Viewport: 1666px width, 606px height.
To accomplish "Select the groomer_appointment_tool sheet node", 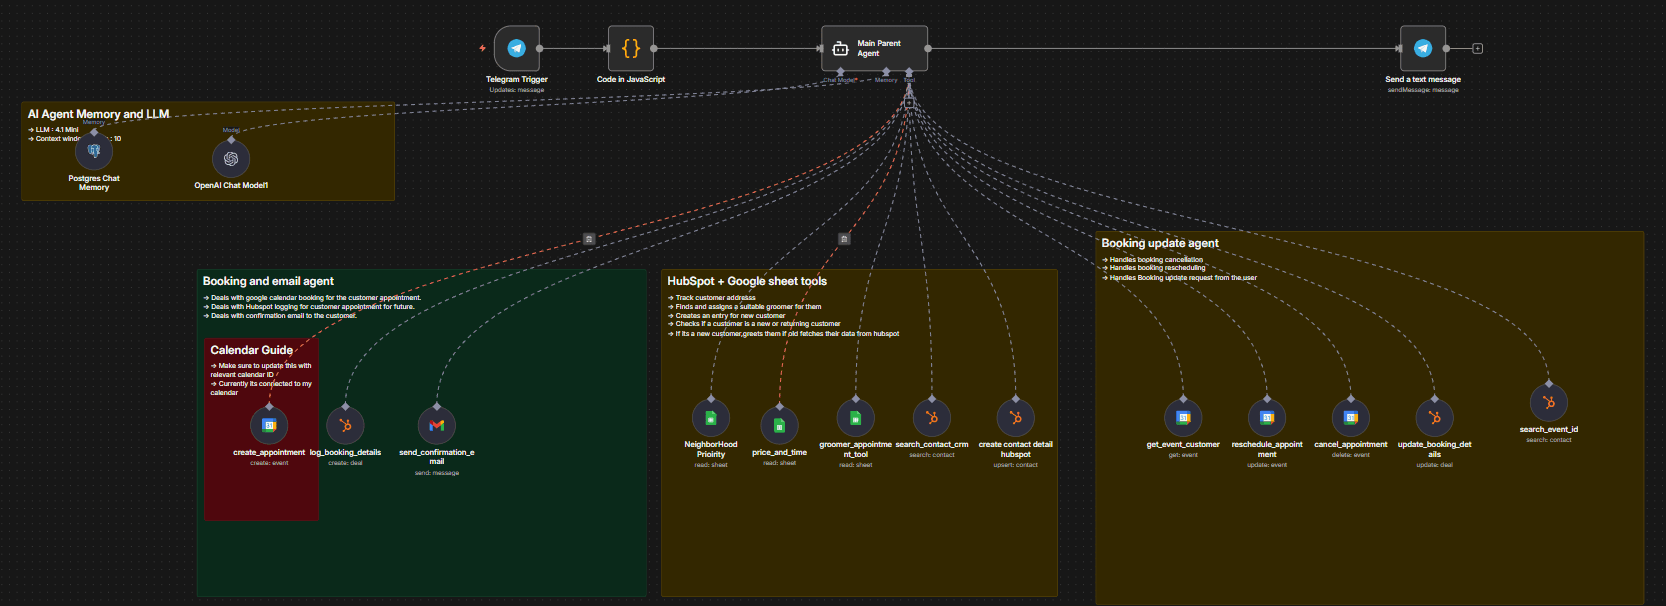I will [x=855, y=417].
